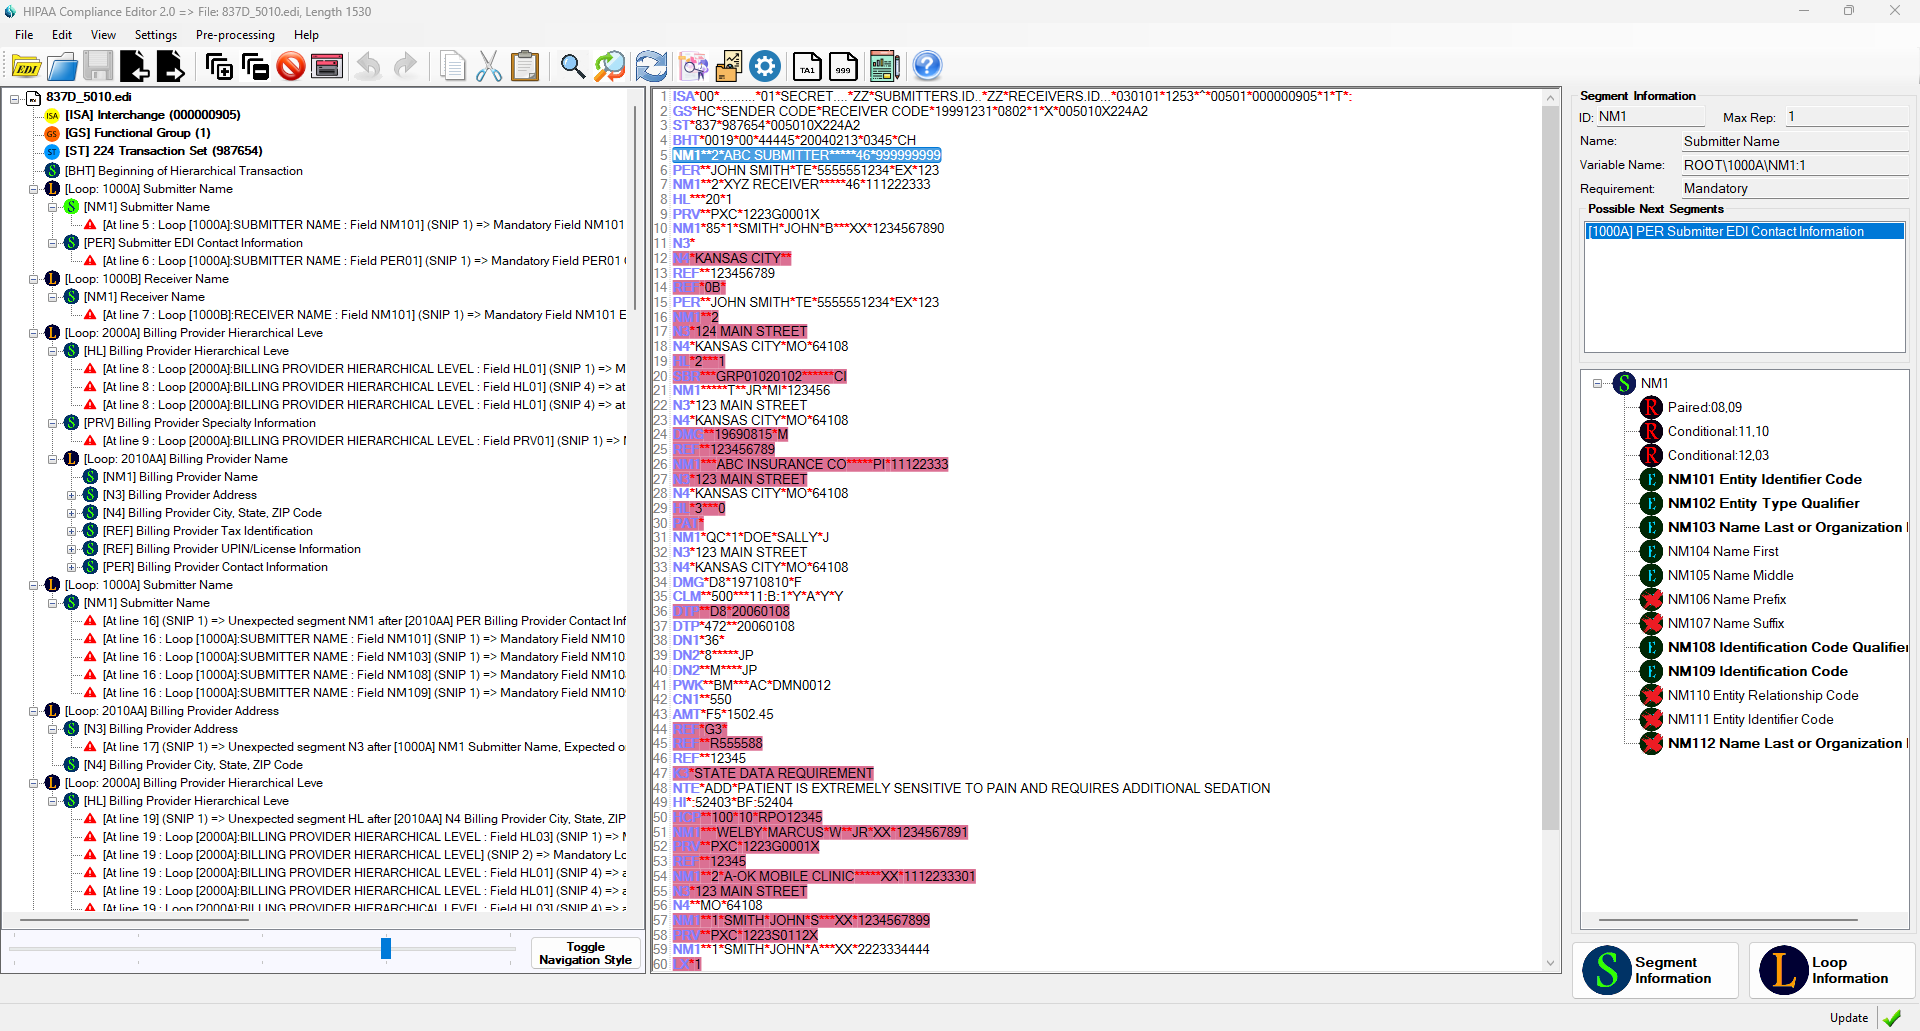Click the 999 acknowledgment document icon
The width and height of the screenshot is (1920, 1031).
843,67
